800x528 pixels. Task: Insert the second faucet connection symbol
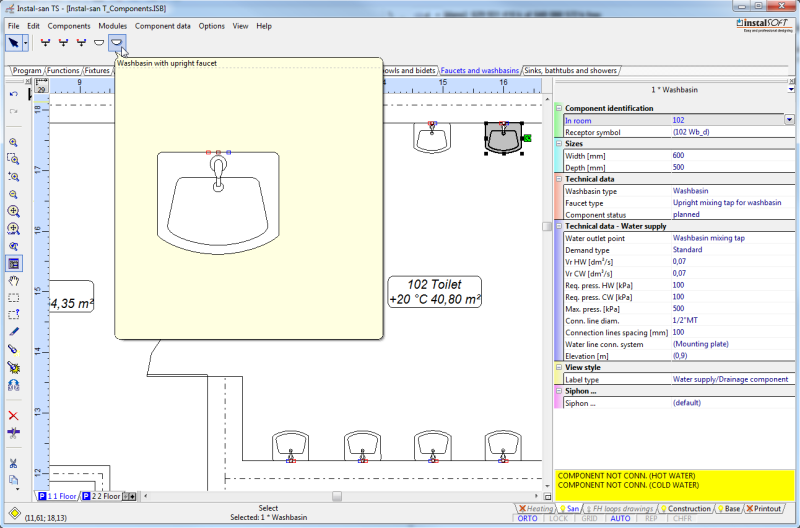tap(63, 43)
